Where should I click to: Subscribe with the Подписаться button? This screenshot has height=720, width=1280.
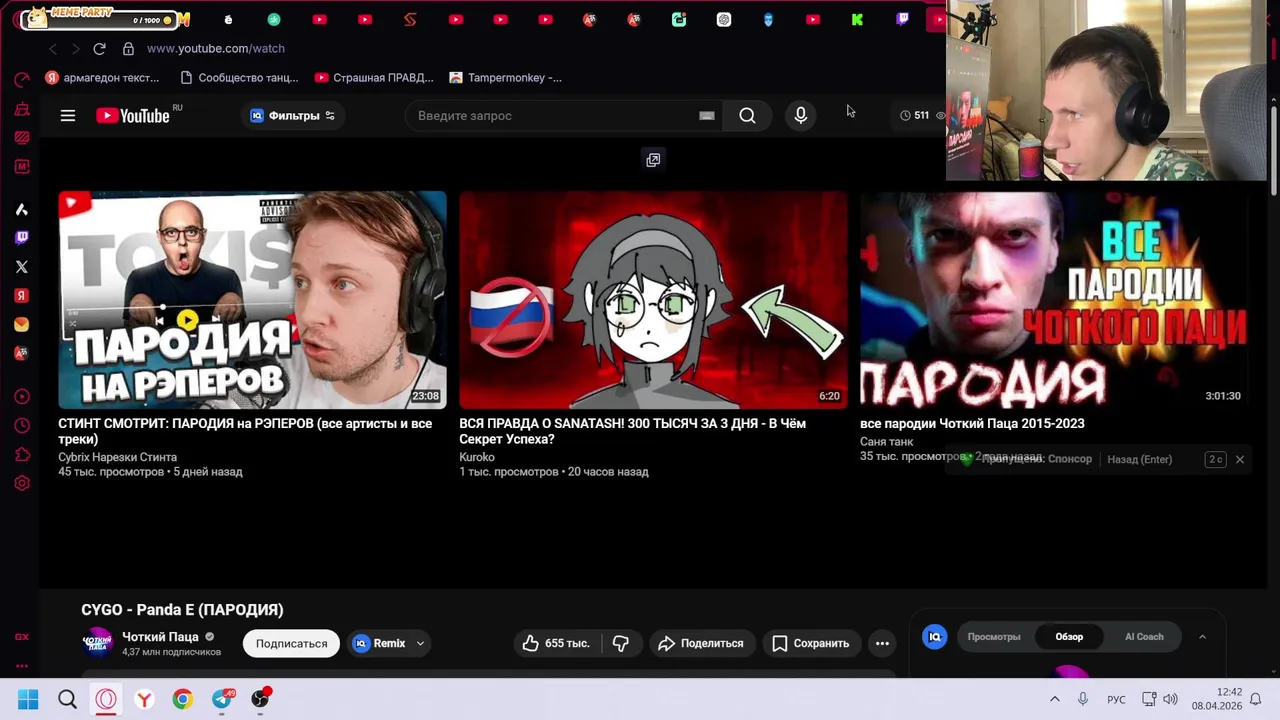click(x=291, y=644)
